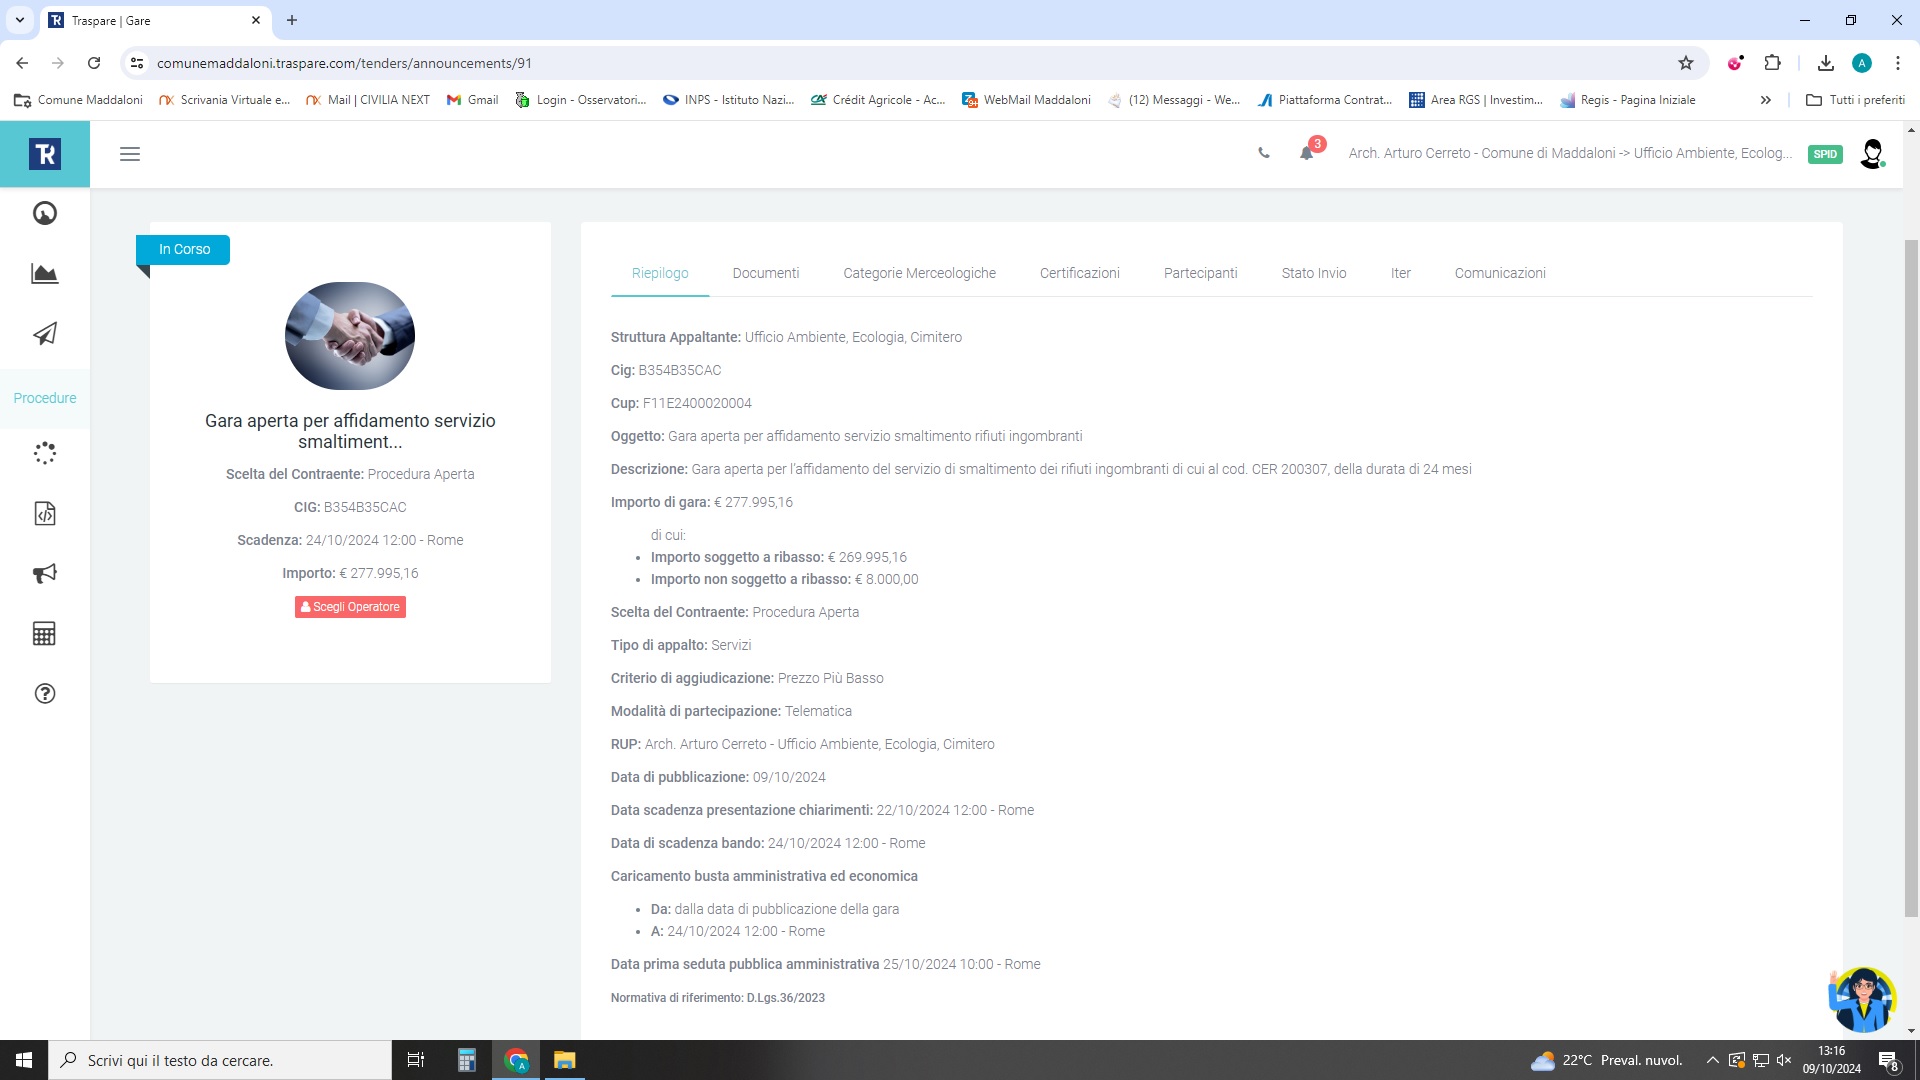Image resolution: width=1920 pixels, height=1080 pixels.
Task: Expand the system tray hidden icons arrow
Action: 1712,1060
